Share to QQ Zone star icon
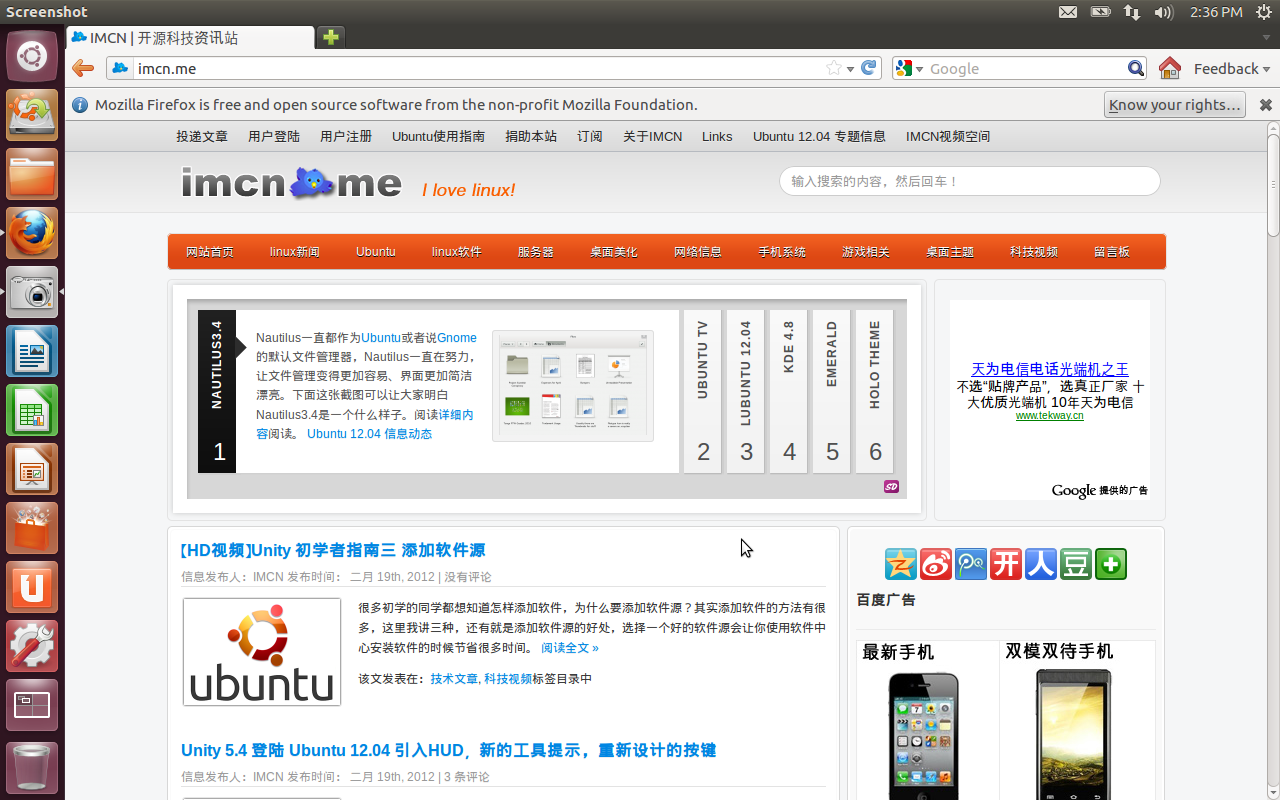The height and width of the screenshot is (800, 1280). tap(901, 564)
